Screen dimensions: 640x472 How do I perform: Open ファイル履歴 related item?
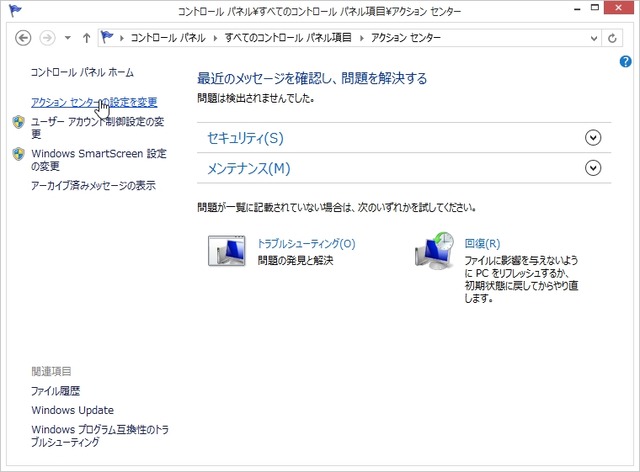pyautogui.click(x=56, y=391)
